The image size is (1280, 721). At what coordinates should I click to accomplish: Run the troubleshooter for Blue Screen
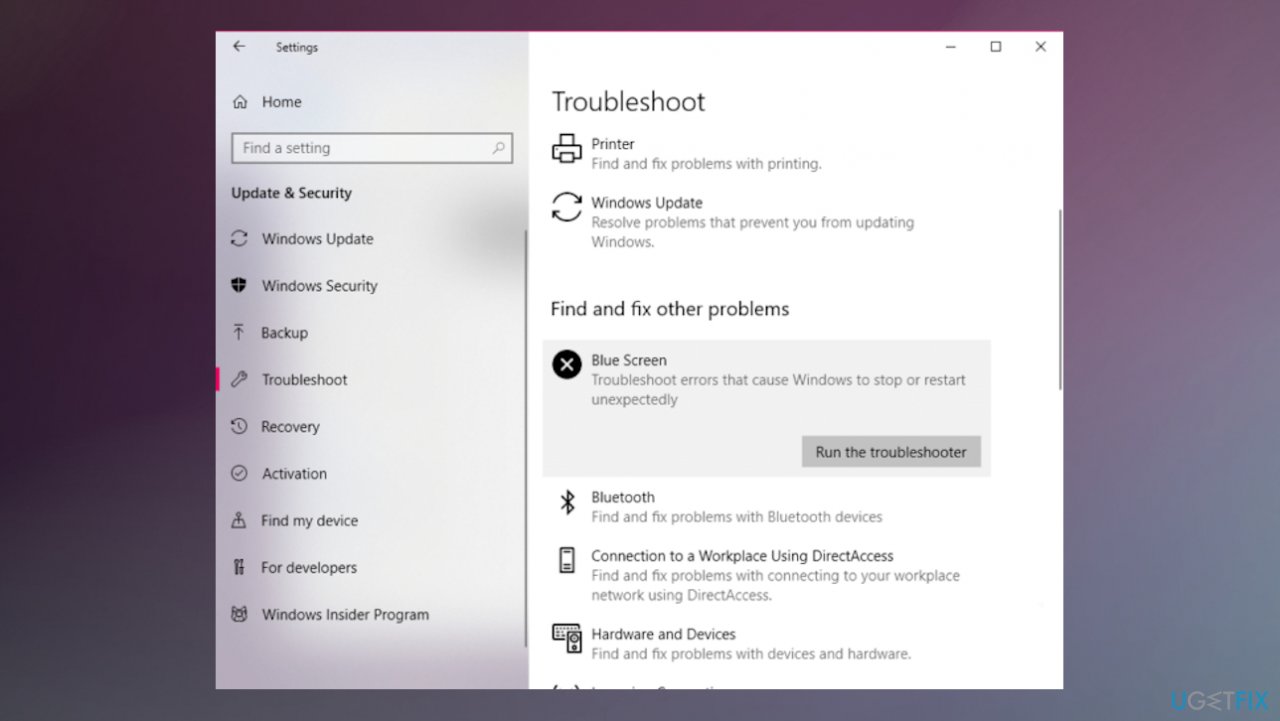coord(891,452)
